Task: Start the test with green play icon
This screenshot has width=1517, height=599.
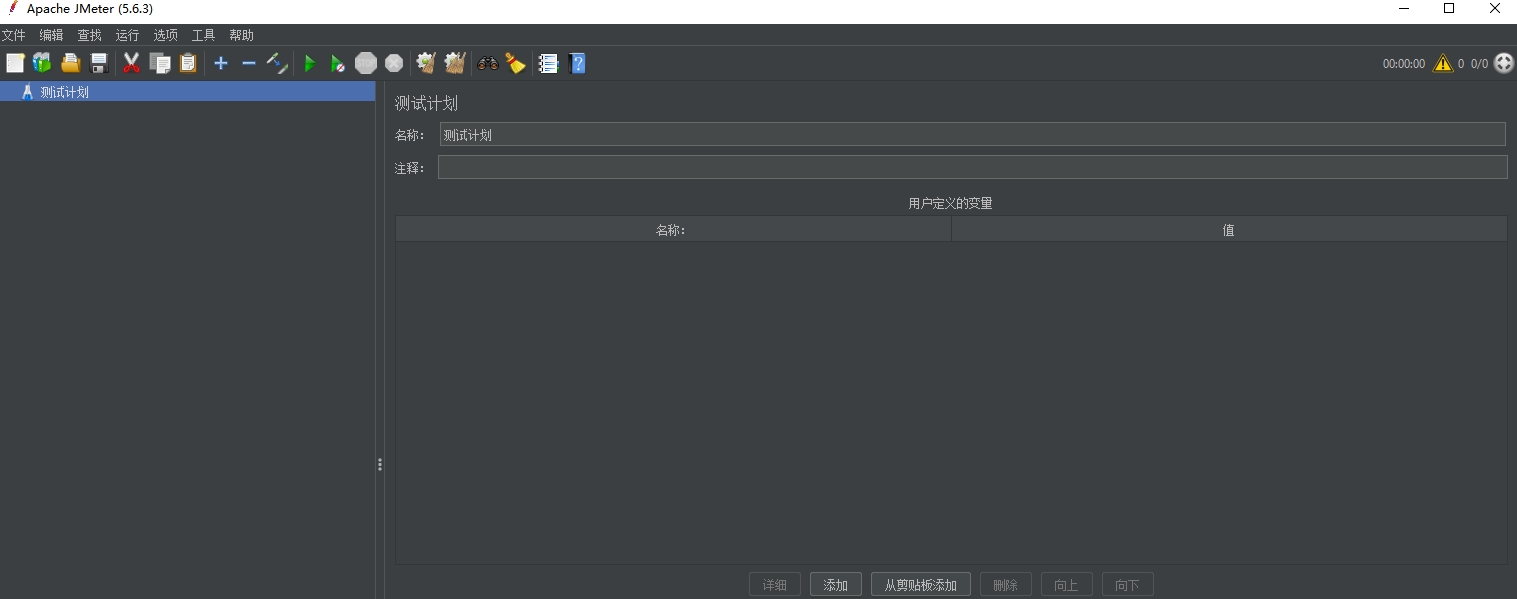Action: tap(309, 63)
